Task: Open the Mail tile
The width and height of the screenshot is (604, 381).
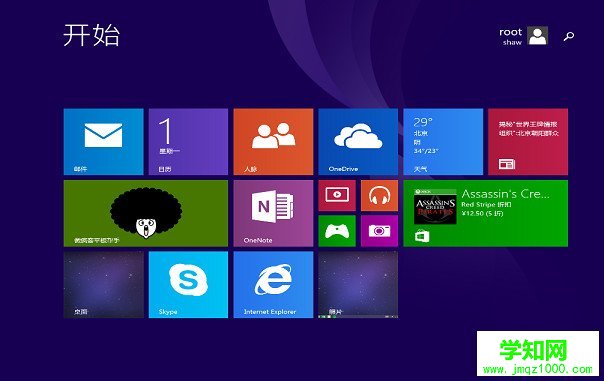Action: (x=103, y=142)
